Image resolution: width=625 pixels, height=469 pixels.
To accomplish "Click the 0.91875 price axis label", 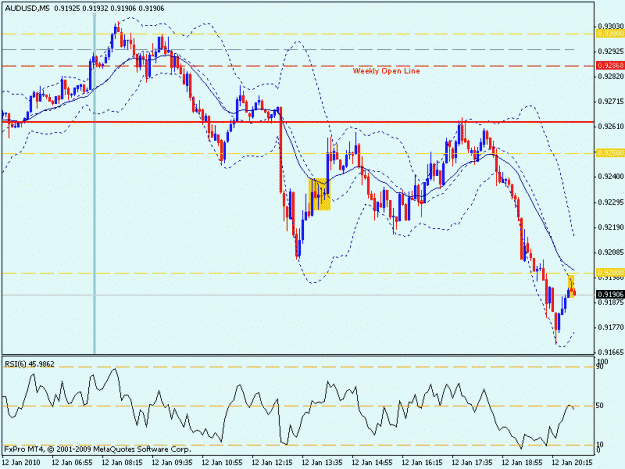I will [611, 302].
